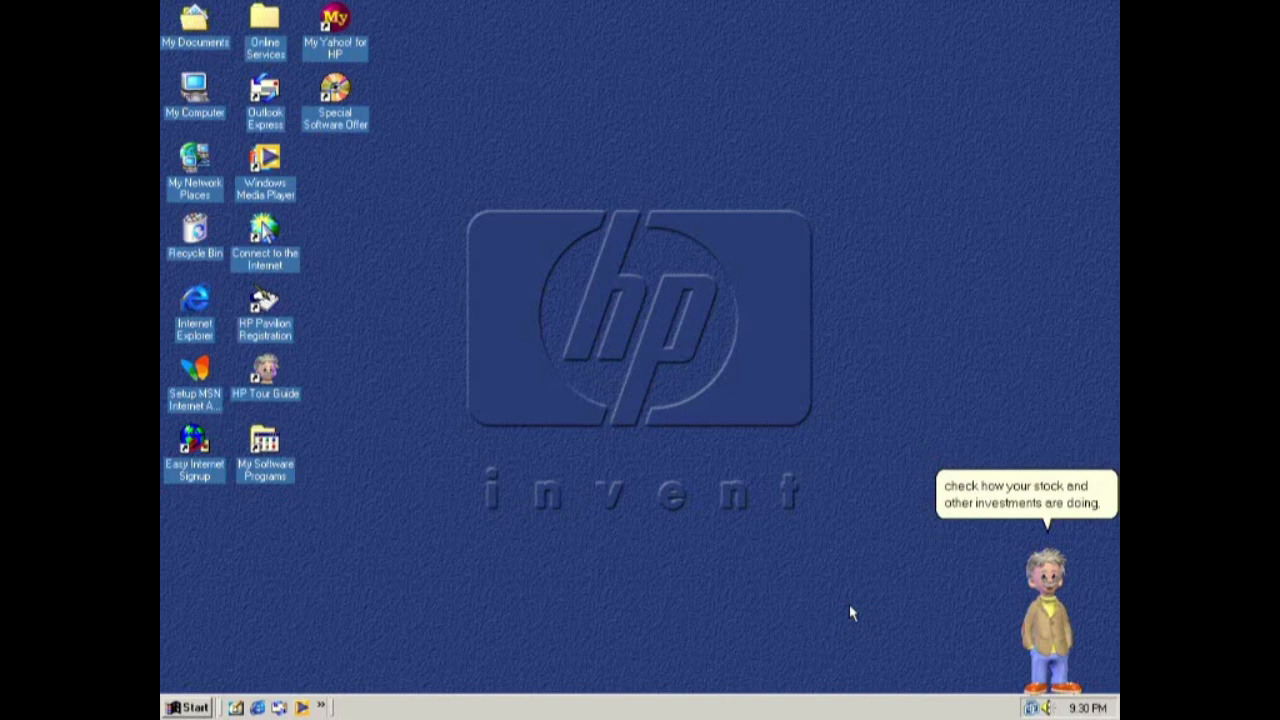This screenshot has width=1280, height=720.
Task: Expand the quick launch overflow chevron
Action: (322, 705)
